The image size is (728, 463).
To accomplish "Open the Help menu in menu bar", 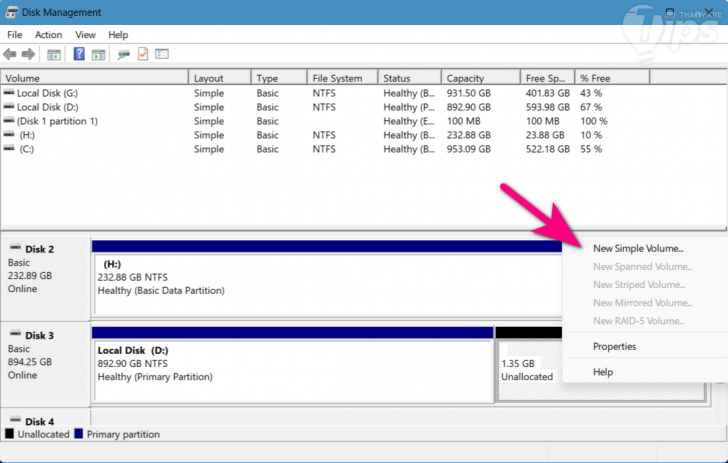I will coord(118,35).
